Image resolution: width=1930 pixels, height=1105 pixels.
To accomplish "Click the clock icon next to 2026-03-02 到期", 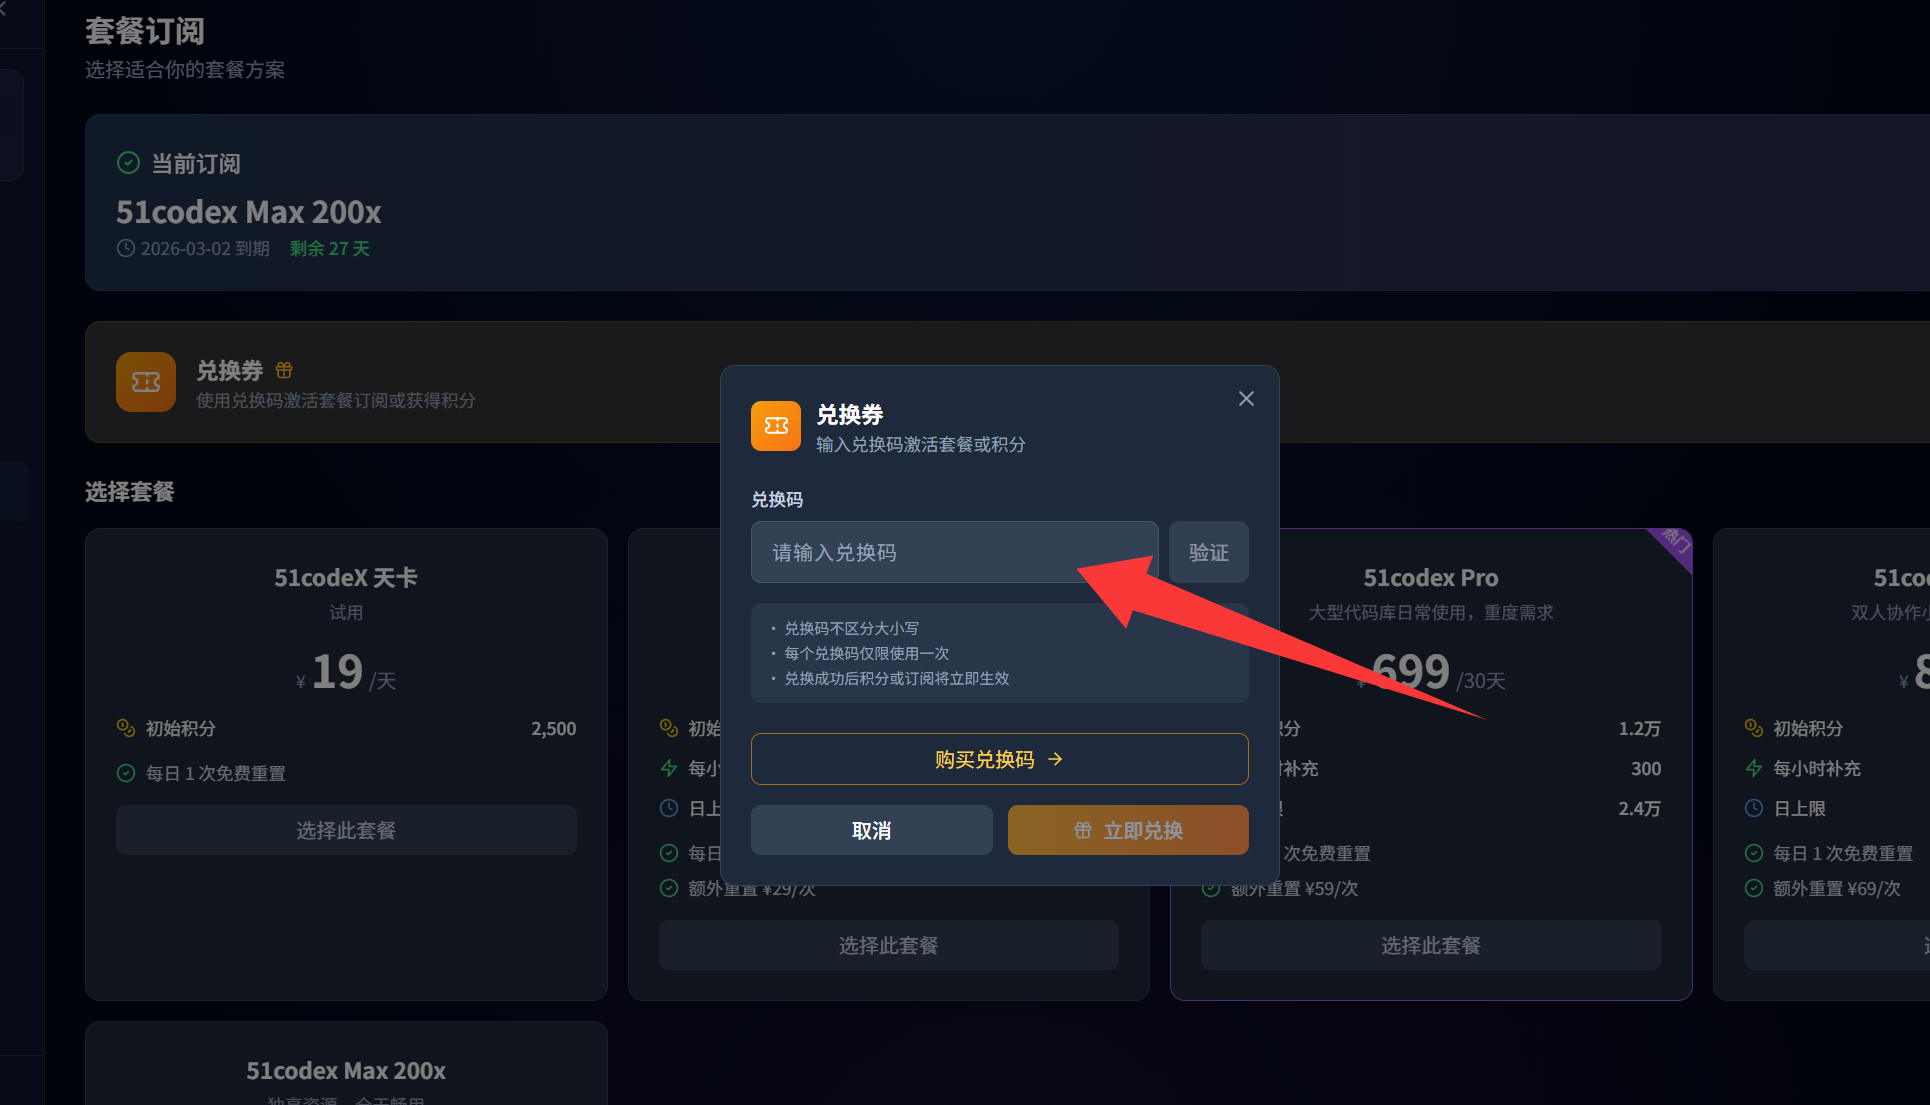I will pyautogui.click(x=126, y=248).
